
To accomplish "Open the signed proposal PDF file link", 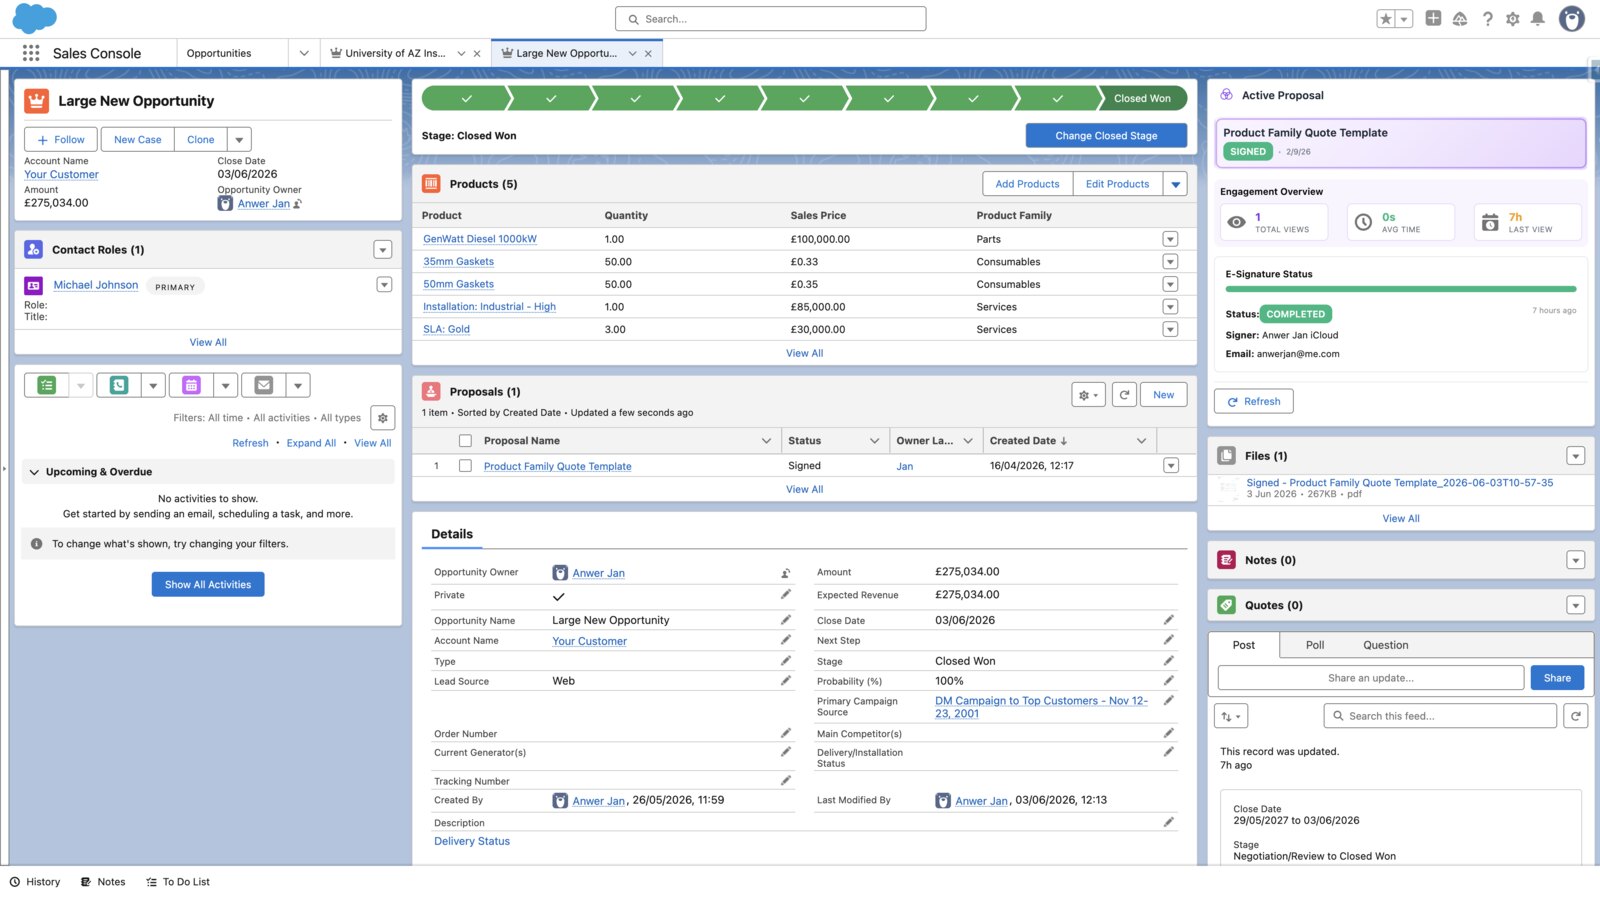I will [1399, 482].
